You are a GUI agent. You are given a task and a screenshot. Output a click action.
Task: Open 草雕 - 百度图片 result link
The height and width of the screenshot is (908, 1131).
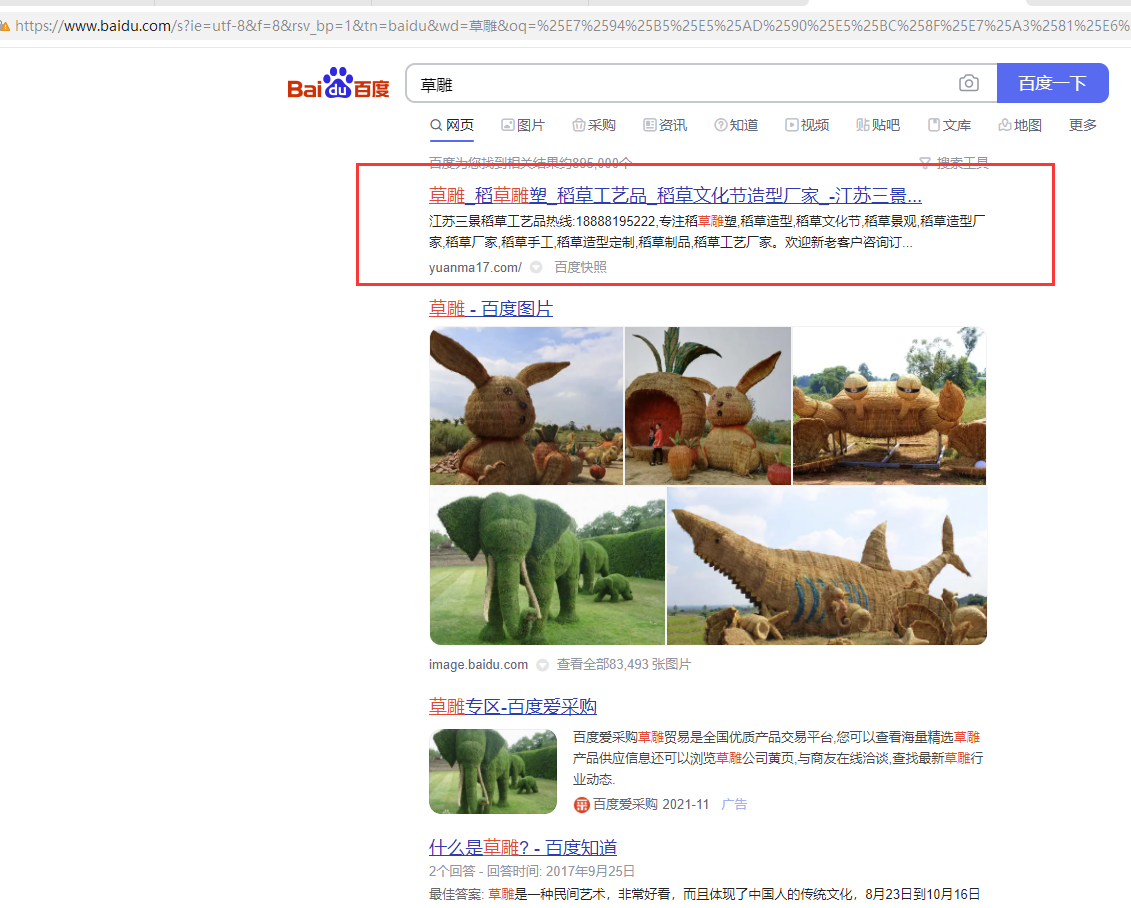[x=490, y=309]
